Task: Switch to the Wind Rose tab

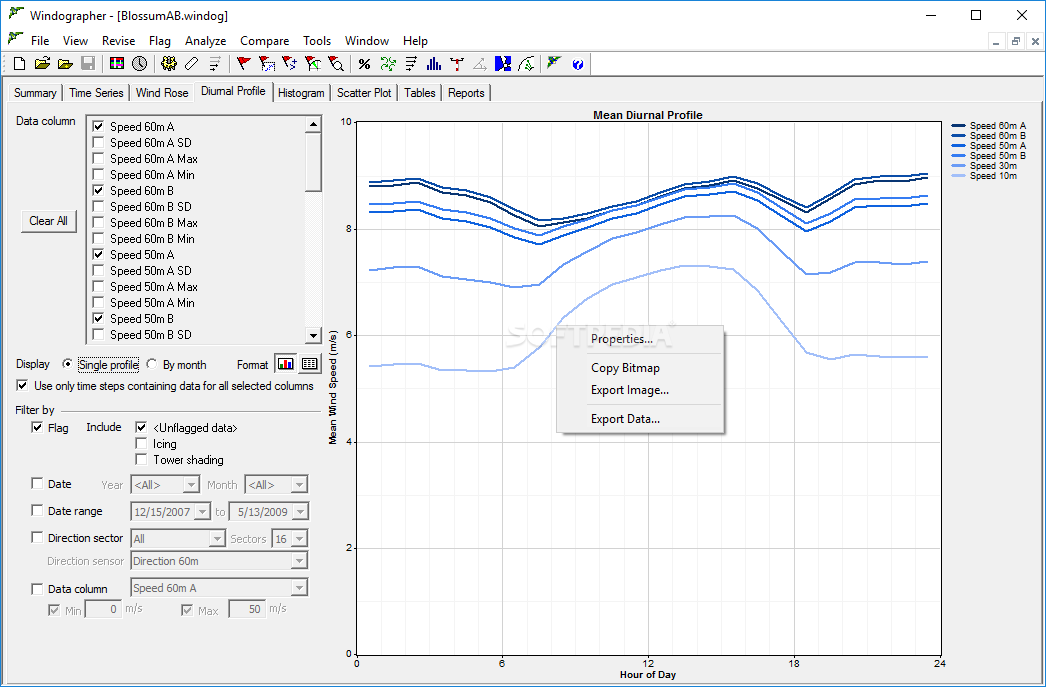Action: tap(162, 93)
